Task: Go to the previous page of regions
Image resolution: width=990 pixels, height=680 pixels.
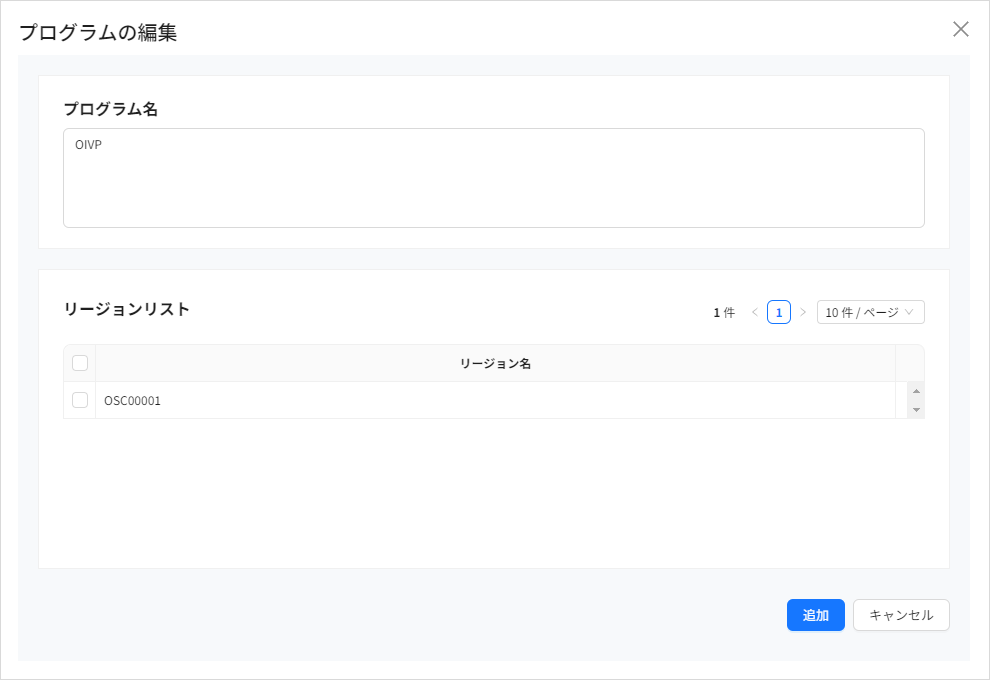Action: coord(754,312)
